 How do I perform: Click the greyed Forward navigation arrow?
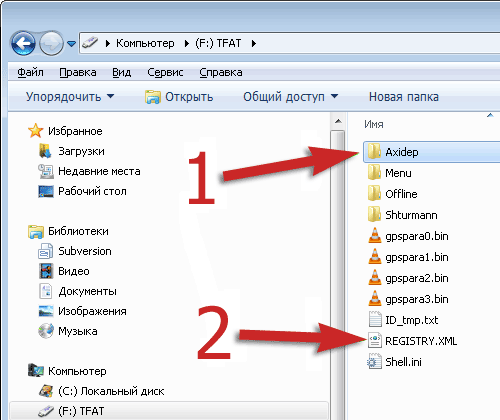[x=51, y=43]
